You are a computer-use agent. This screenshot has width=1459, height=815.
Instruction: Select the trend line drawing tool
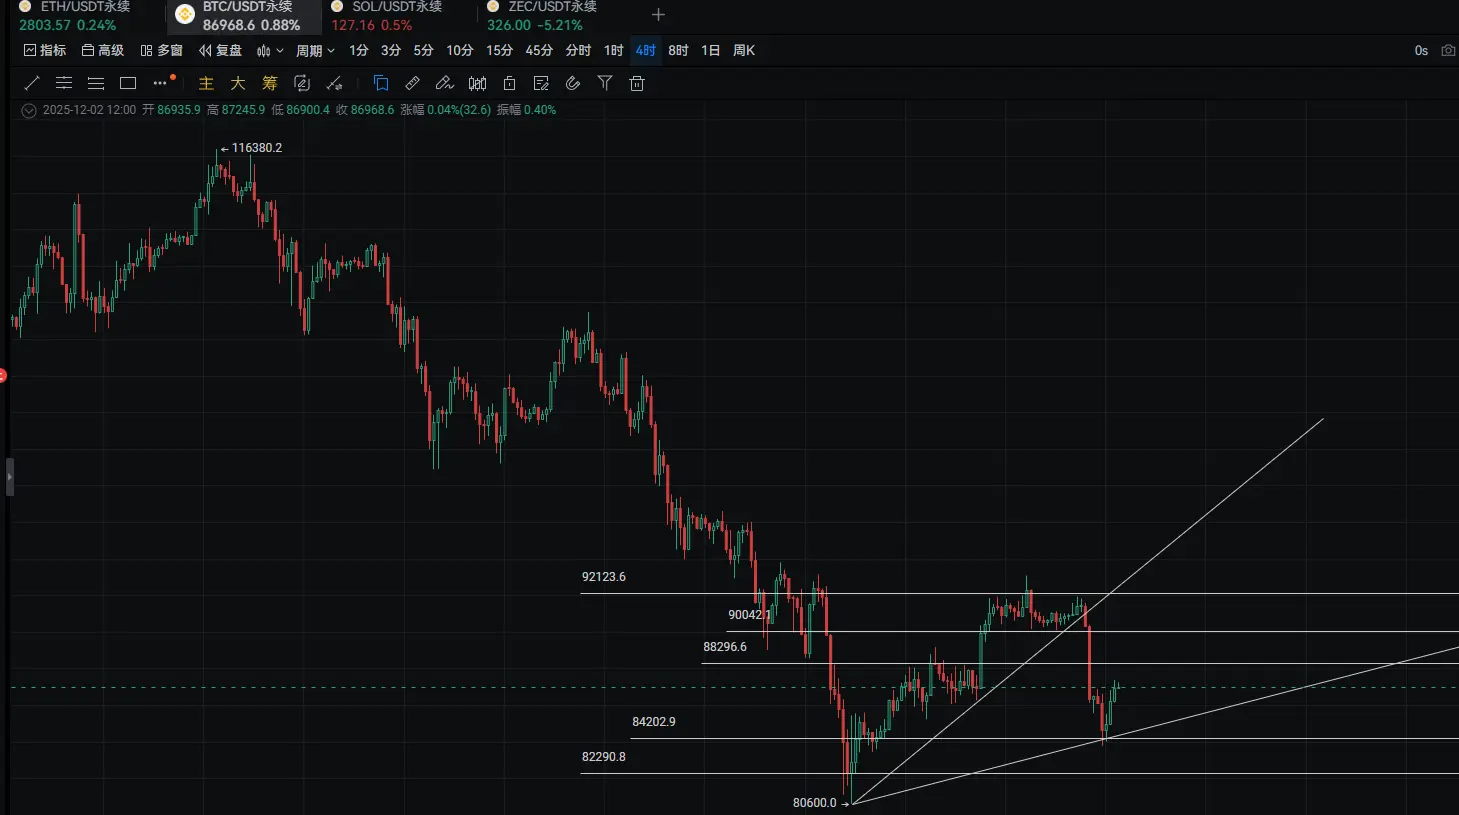(32, 83)
